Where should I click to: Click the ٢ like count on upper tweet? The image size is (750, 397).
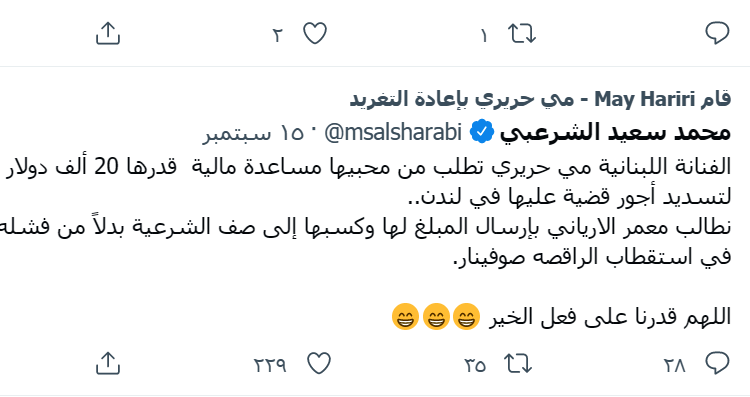[278, 35]
